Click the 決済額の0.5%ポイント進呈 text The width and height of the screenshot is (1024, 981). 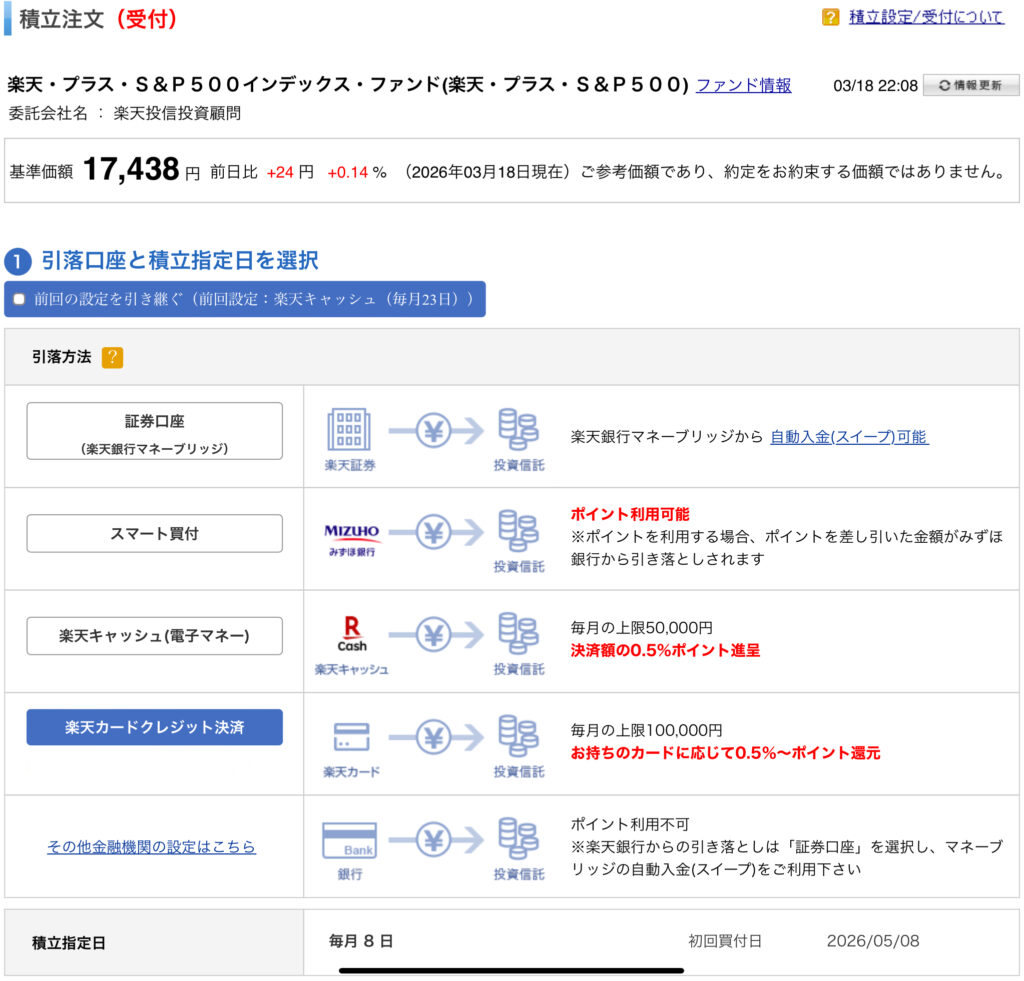(x=665, y=651)
